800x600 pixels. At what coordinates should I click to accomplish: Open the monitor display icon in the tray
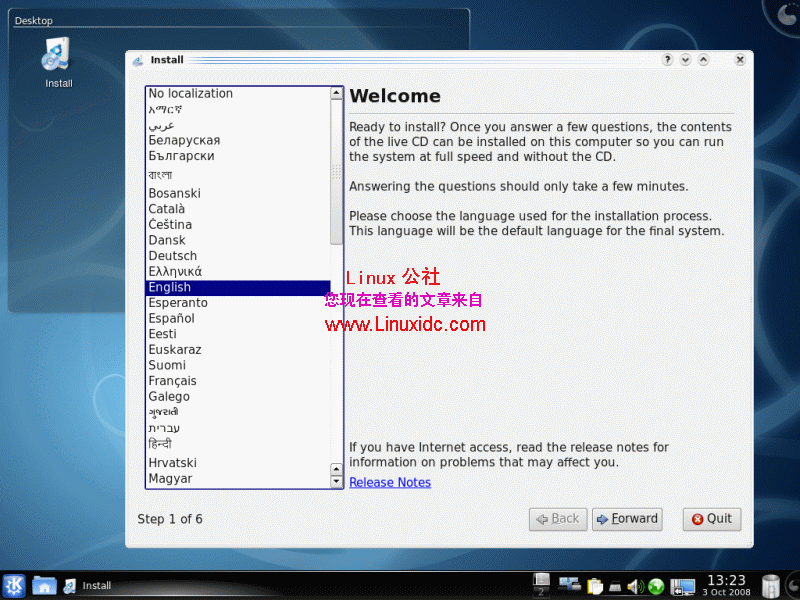683,586
